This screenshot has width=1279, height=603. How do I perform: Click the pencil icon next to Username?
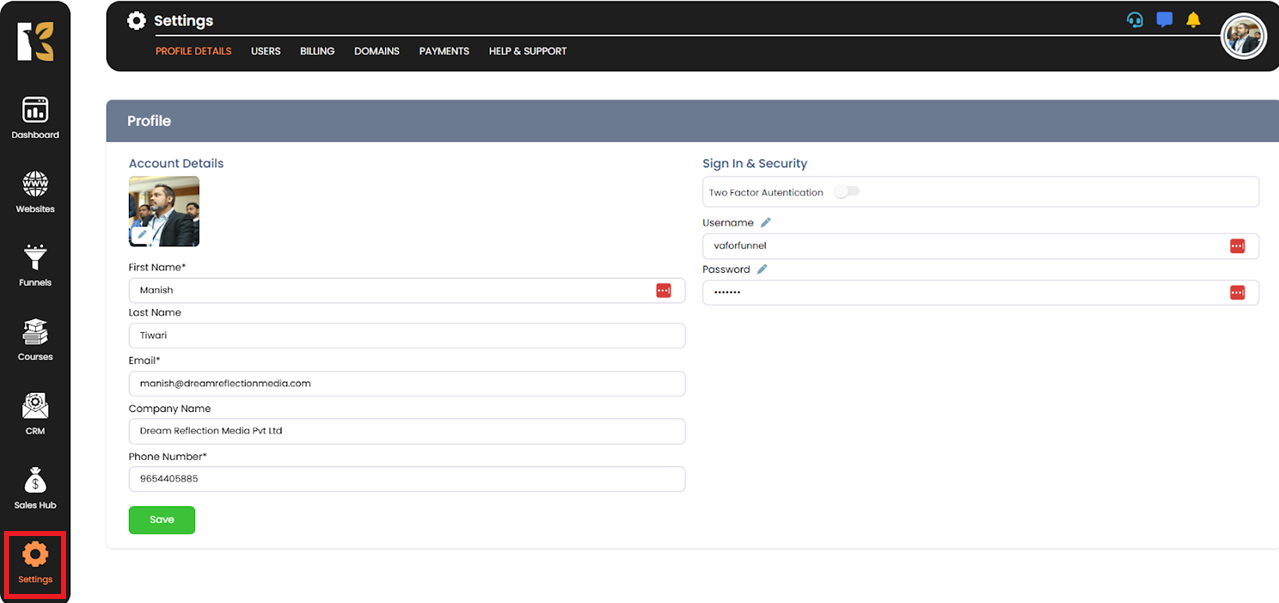coord(766,223)
